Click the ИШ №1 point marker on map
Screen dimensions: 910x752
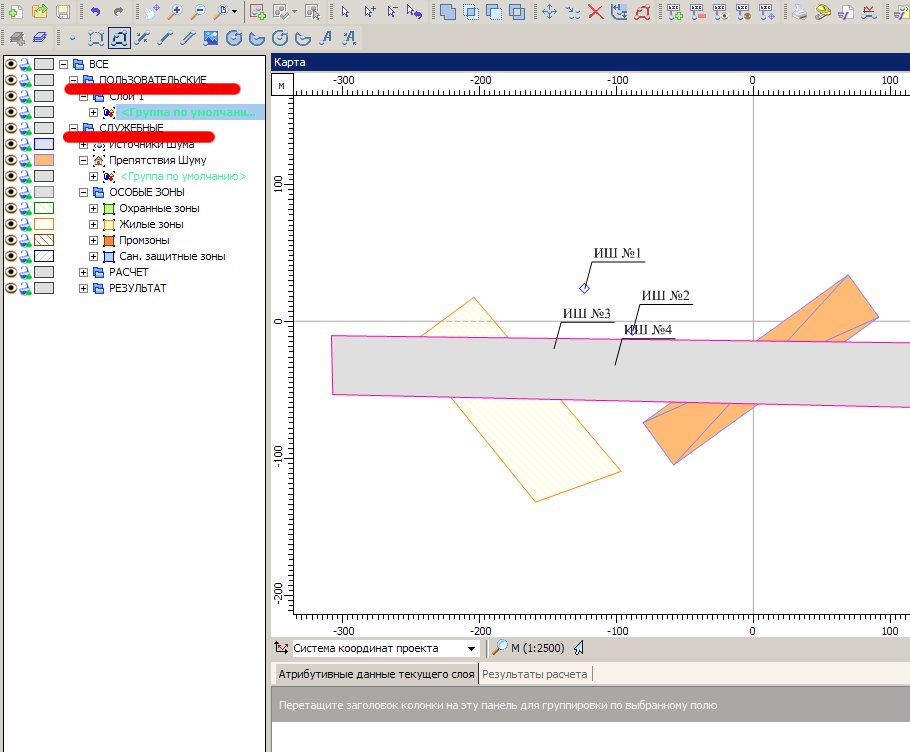coord(584,288)
